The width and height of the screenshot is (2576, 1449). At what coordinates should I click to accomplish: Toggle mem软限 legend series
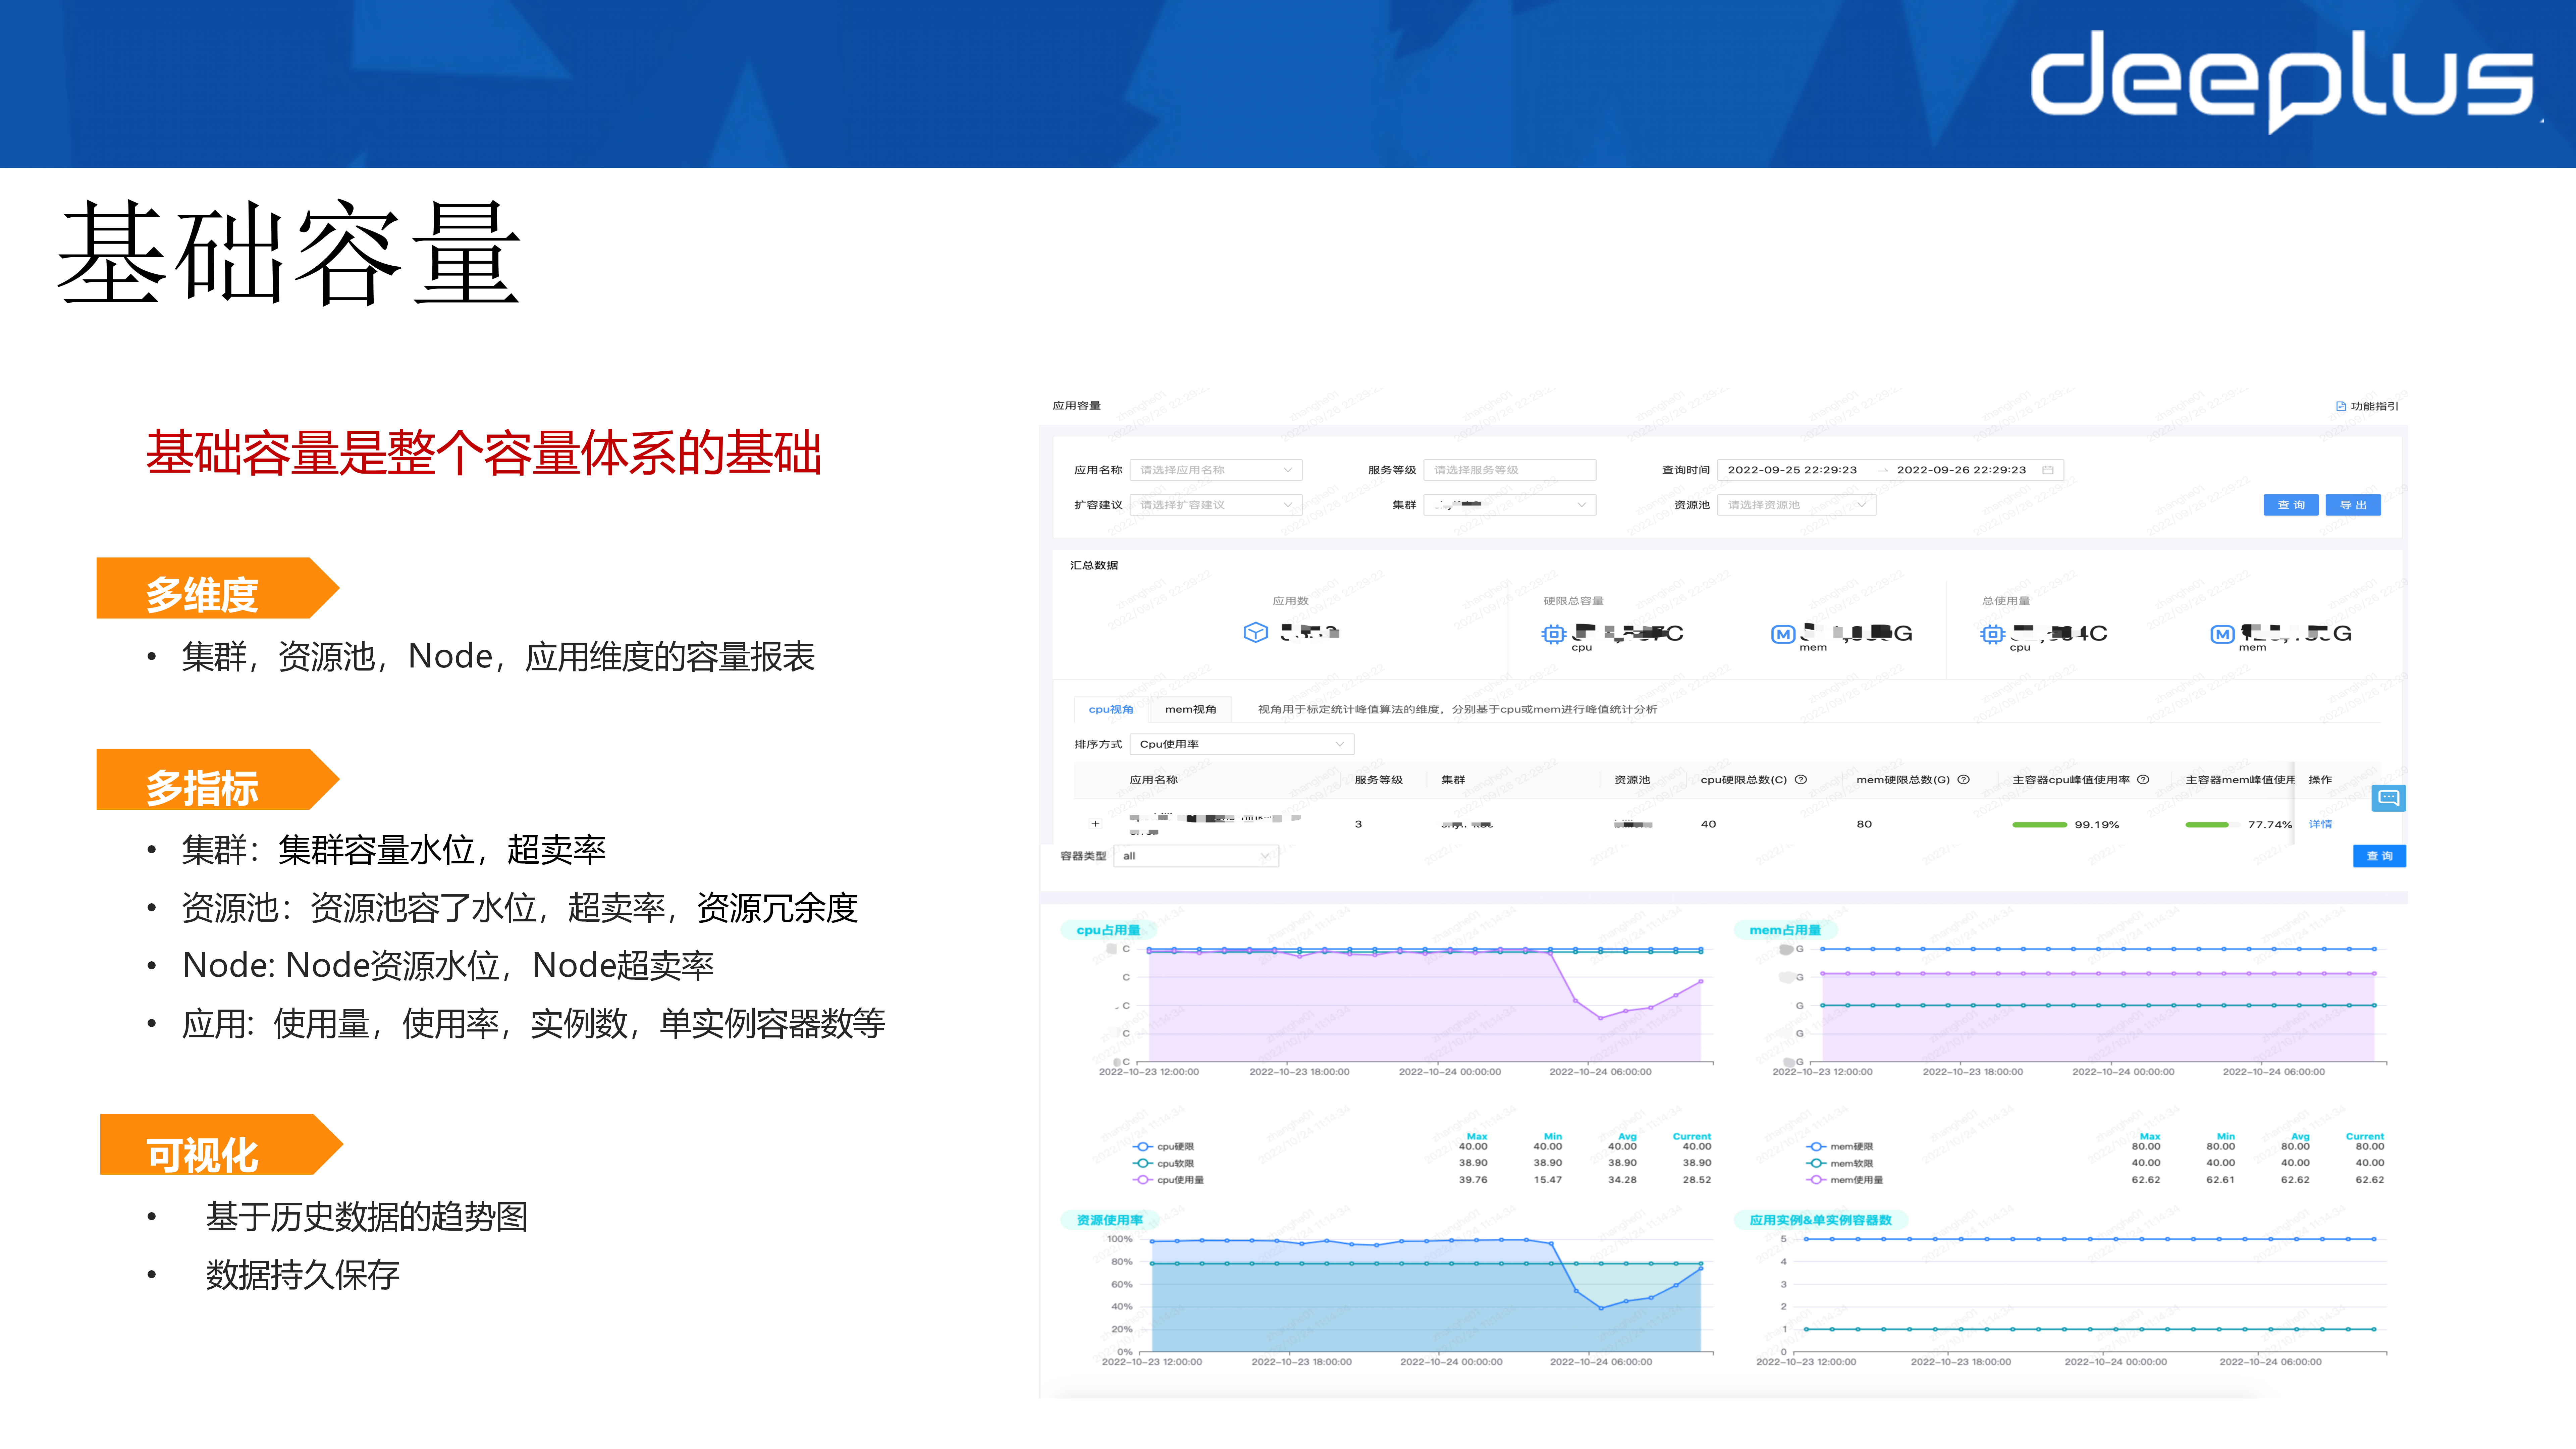1840,1164
